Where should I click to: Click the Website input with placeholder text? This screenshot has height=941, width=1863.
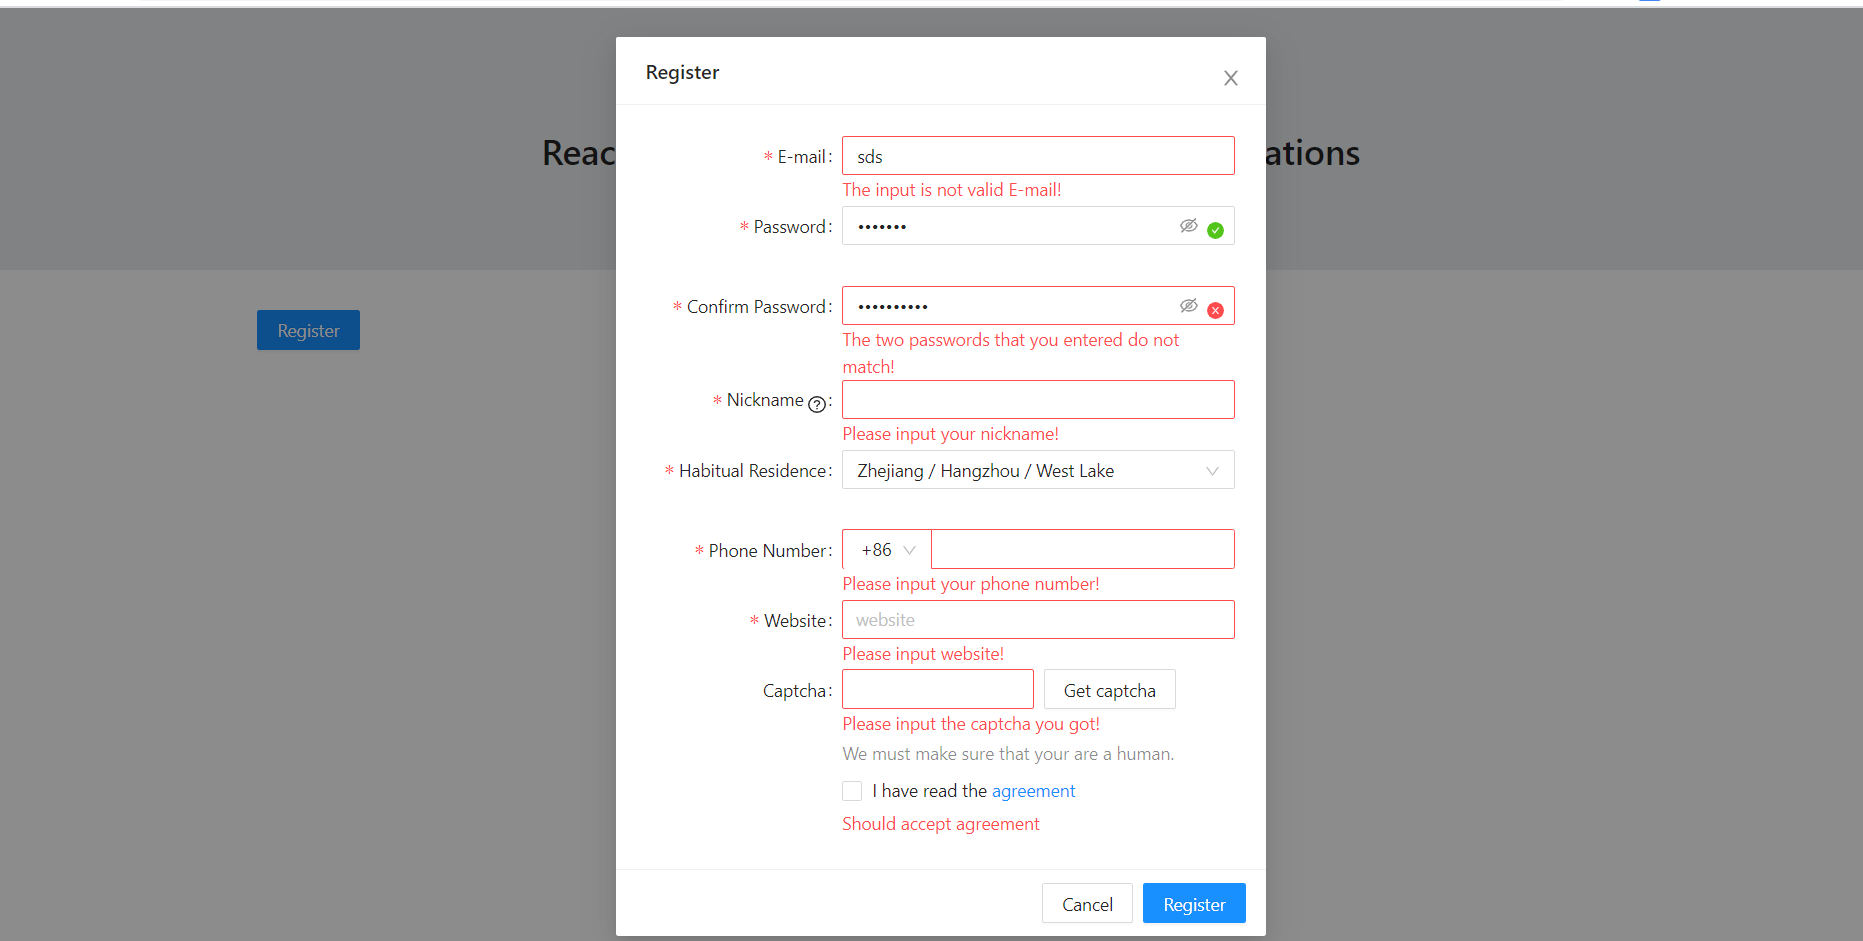pyautogui.click(x=1037, y=619)
